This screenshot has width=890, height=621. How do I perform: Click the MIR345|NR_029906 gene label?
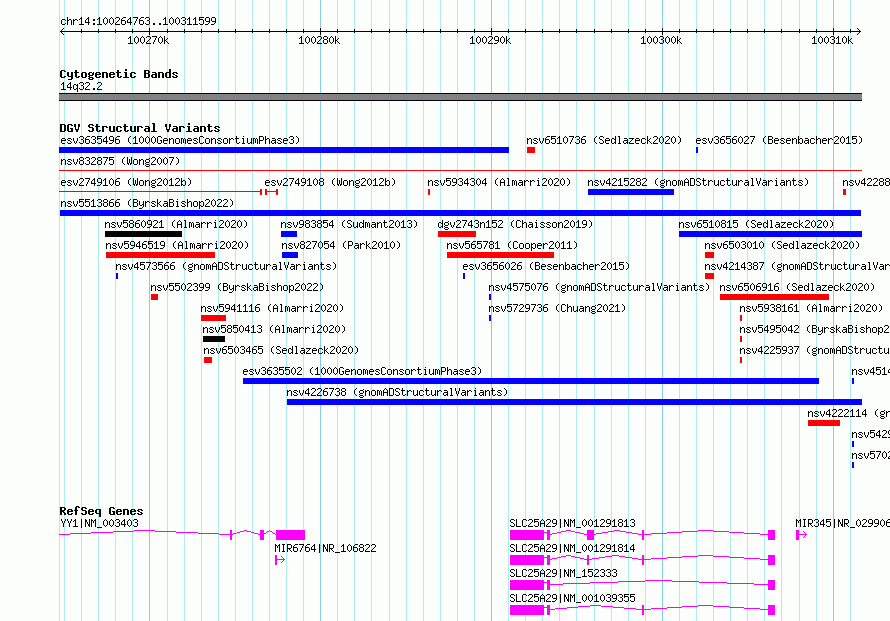842,523
